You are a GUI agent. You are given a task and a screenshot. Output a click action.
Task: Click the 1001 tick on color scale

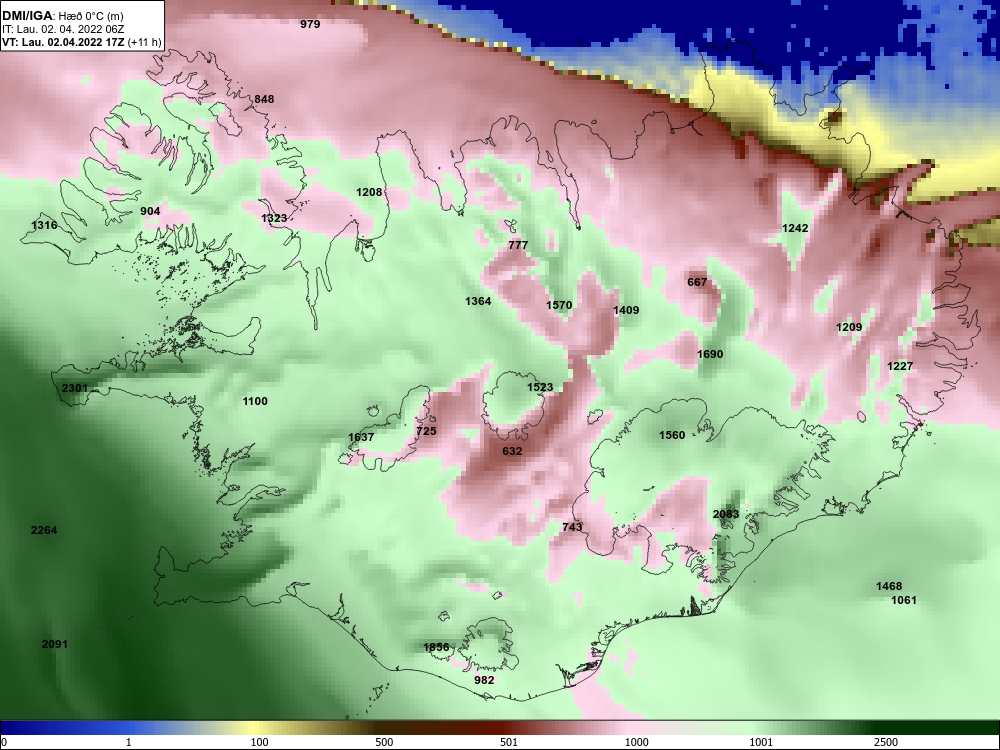761,742
